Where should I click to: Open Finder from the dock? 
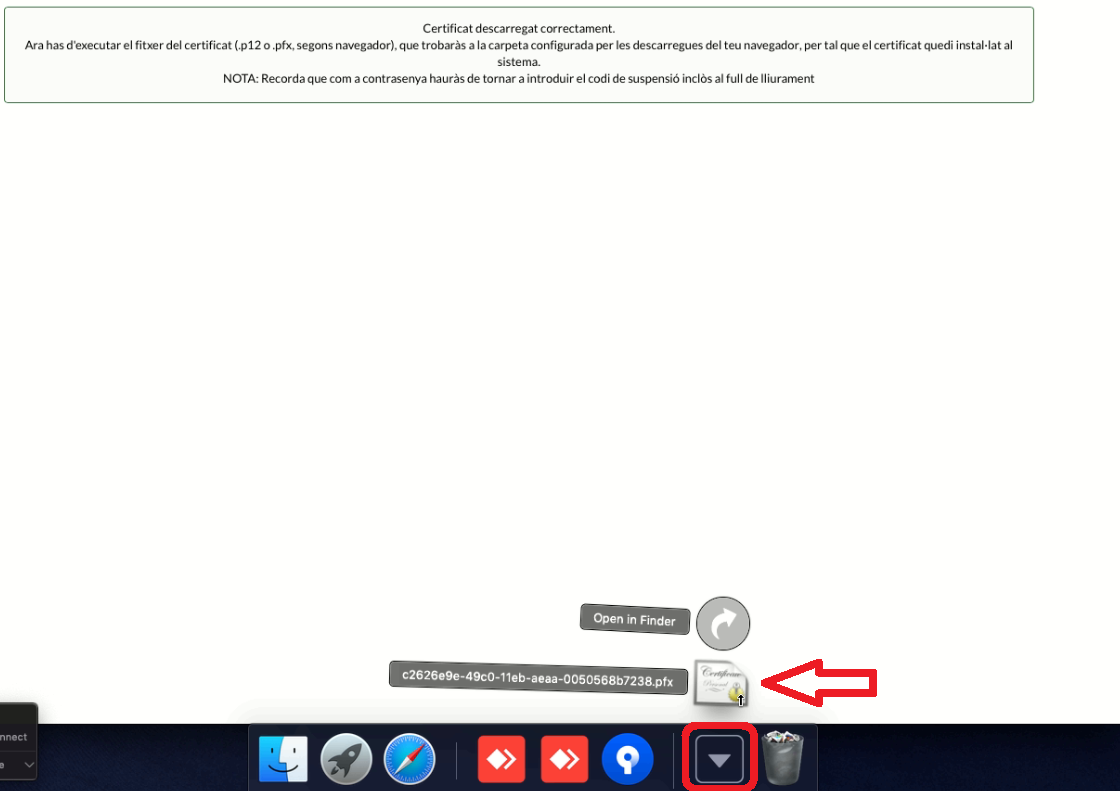(283, 759)
